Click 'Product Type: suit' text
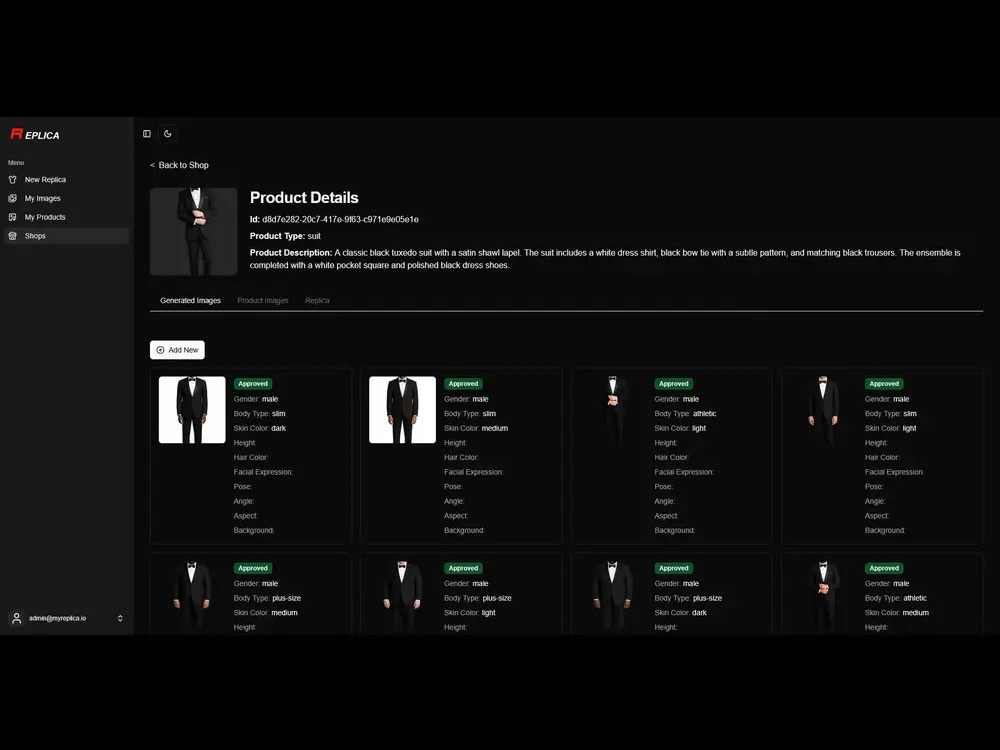 [285, 236]
